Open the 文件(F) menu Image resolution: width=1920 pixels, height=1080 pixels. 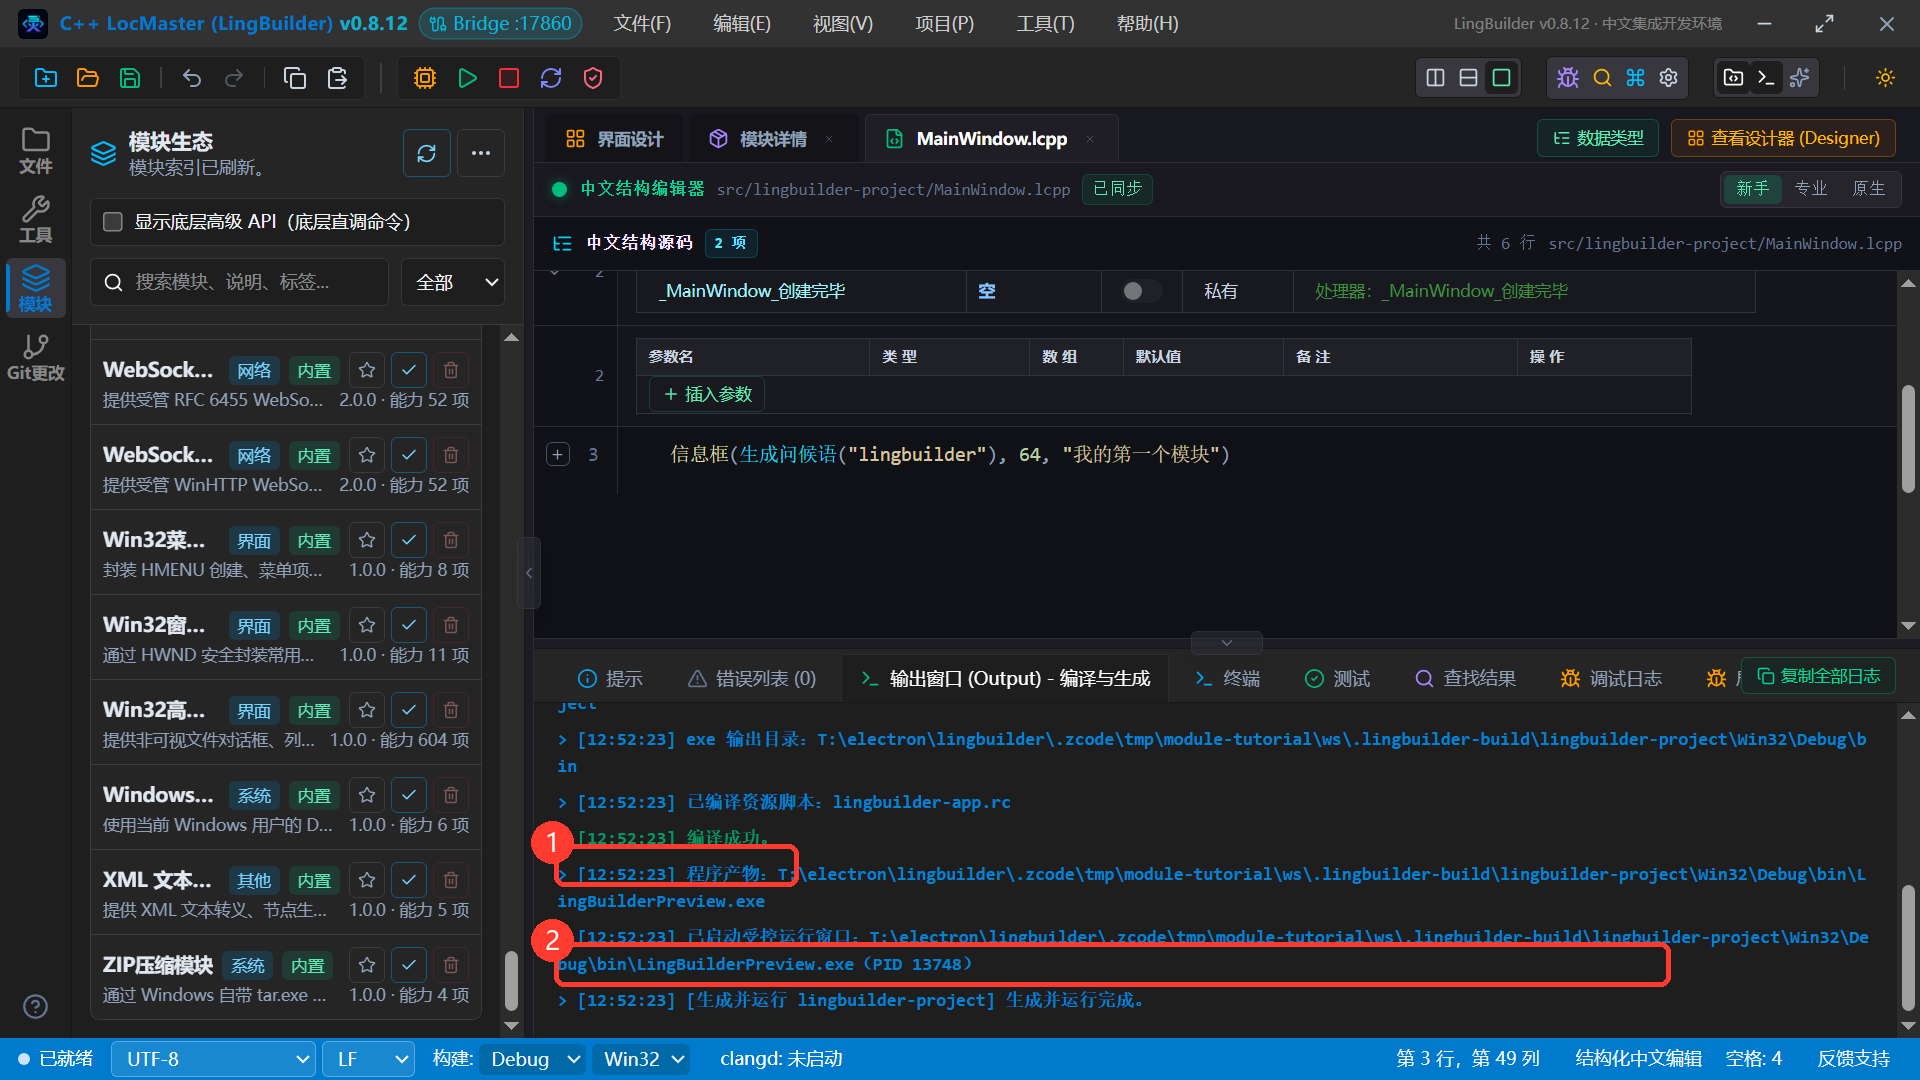pyautogui.click(x=643, y=24)
